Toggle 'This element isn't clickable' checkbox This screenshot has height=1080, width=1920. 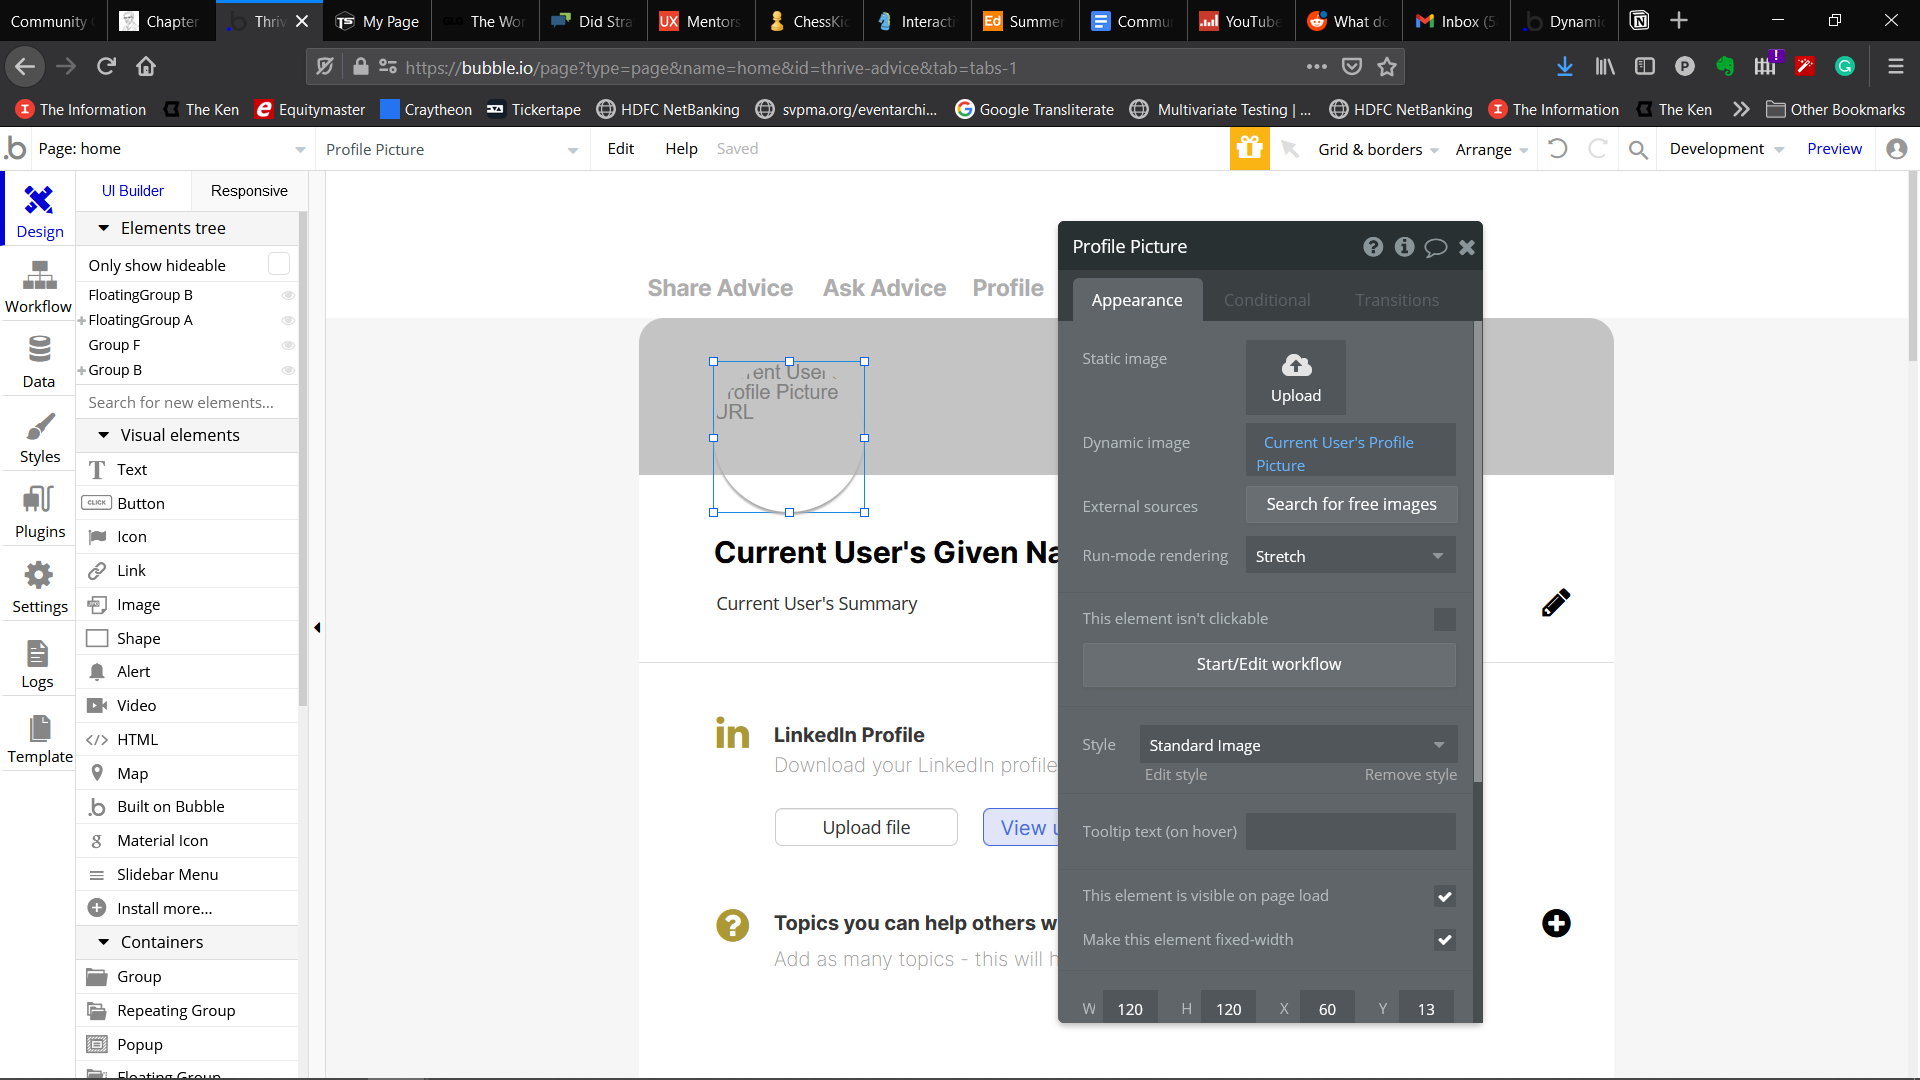click(1444, 619)
